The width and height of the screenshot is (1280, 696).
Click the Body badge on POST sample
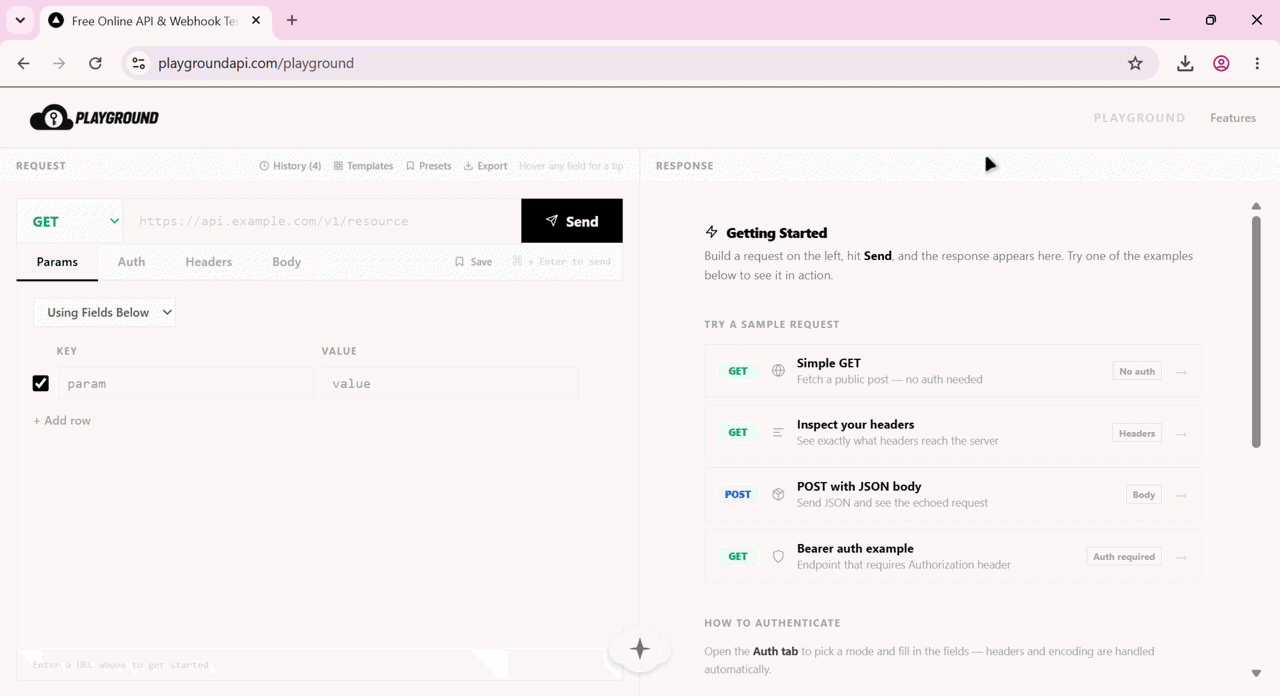(x=1144, y=495)
